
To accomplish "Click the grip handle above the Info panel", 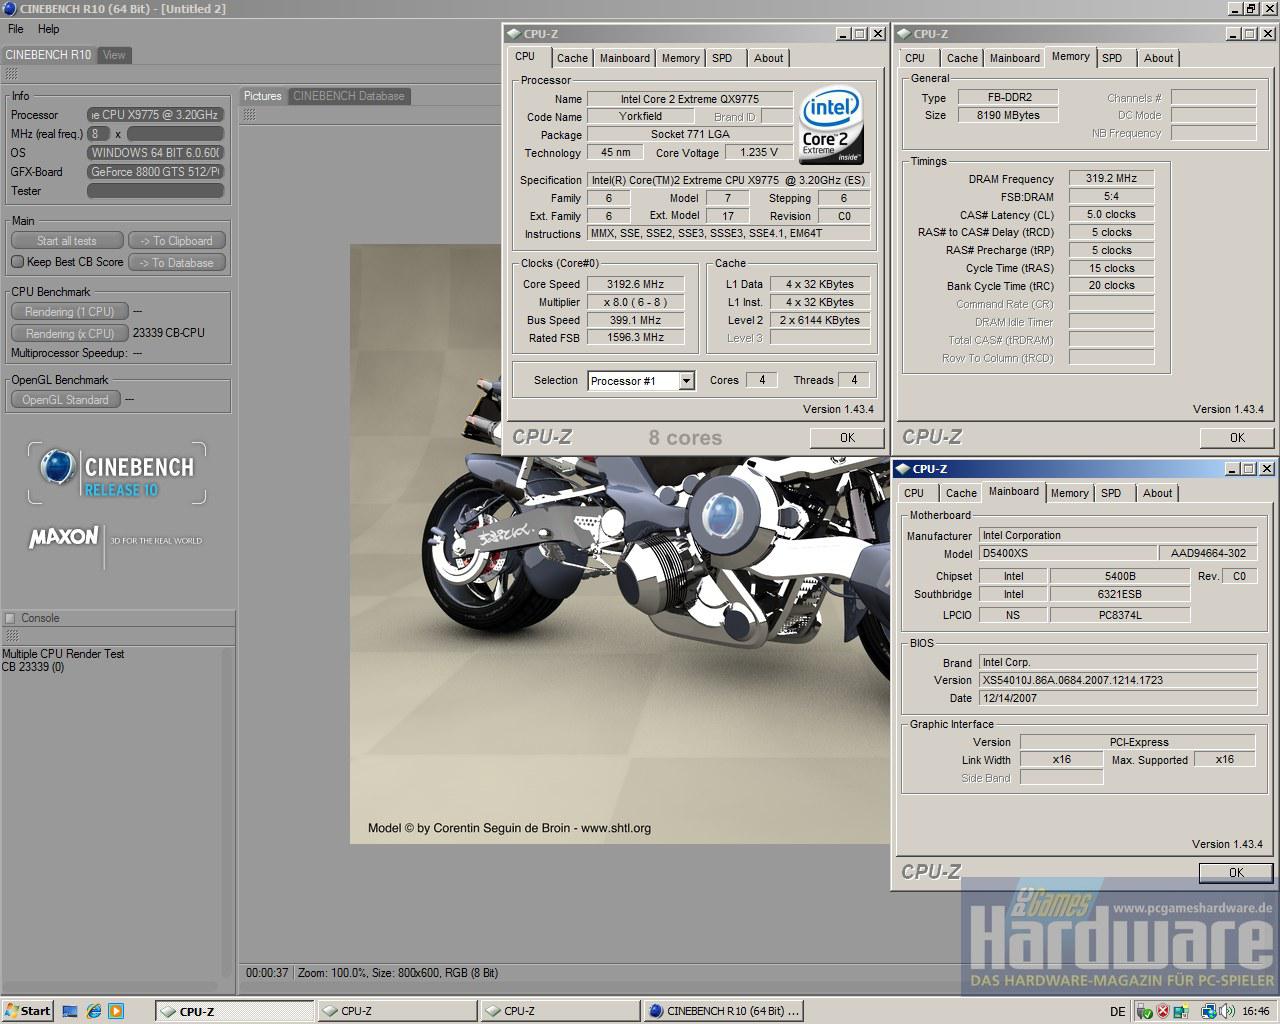I will [x=11, y=75].
